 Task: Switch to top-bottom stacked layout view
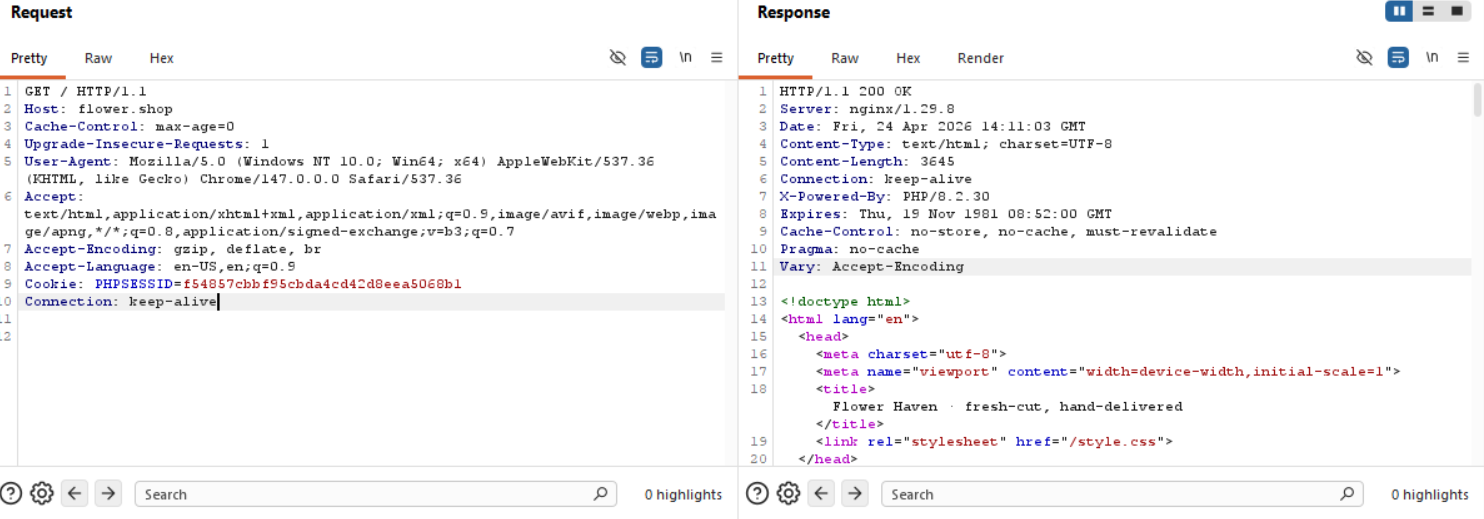point(1428,12)
